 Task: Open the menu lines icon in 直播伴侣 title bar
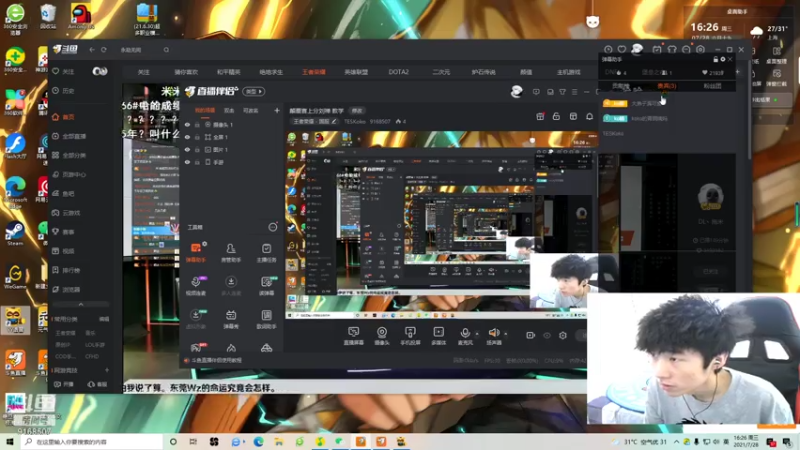pyautogui.click(x=574, y=92)
